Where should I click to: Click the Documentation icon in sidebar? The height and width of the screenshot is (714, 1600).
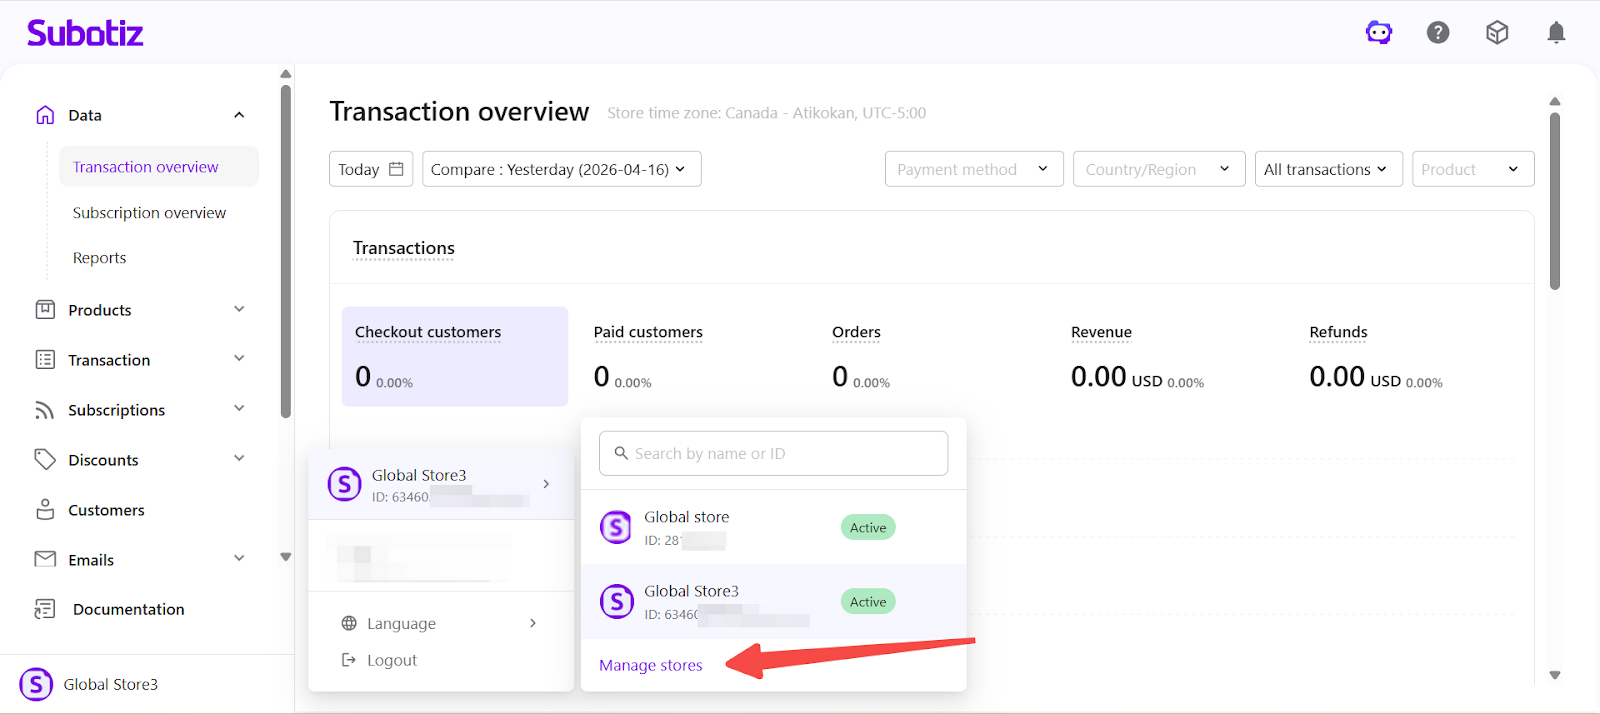click(45, 609)
